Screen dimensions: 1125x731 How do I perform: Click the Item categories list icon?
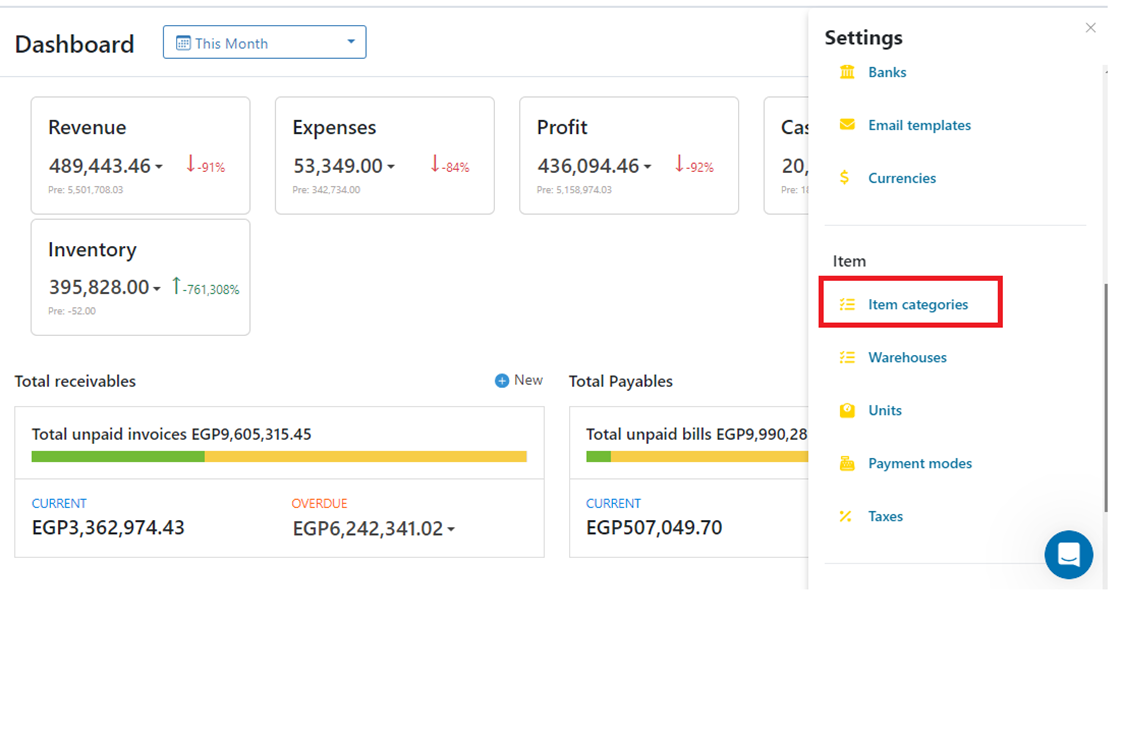click(x=847, y=304)
